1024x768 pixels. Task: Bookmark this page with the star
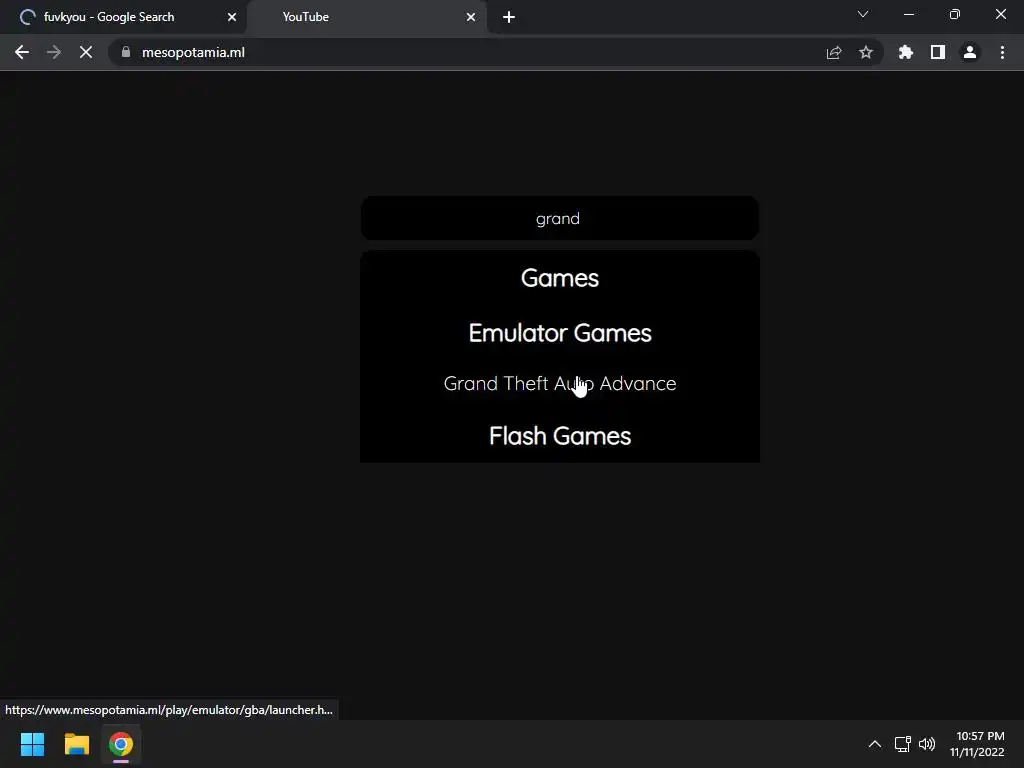[865, 52]
